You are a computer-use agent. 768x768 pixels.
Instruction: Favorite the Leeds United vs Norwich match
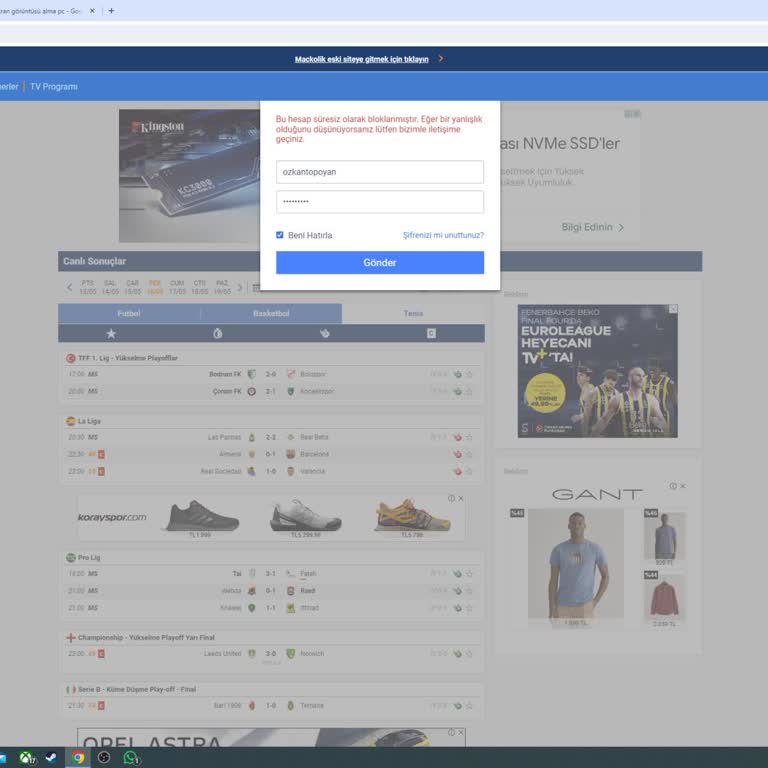469,654
